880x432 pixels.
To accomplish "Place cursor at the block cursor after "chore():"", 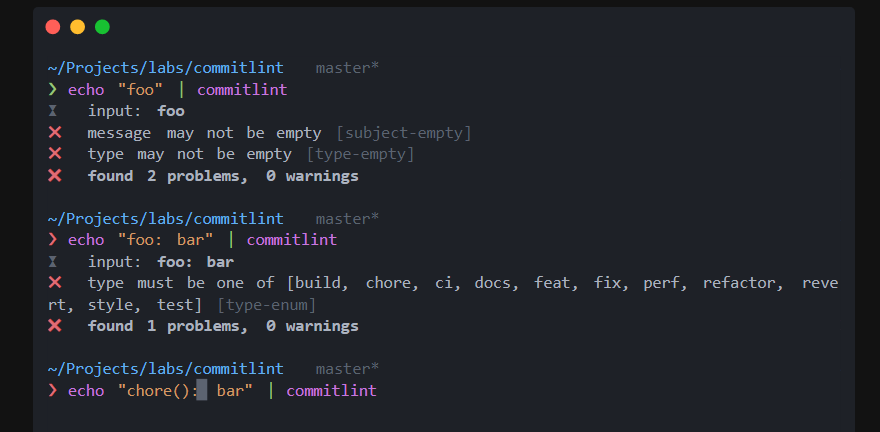I will 202,390.
